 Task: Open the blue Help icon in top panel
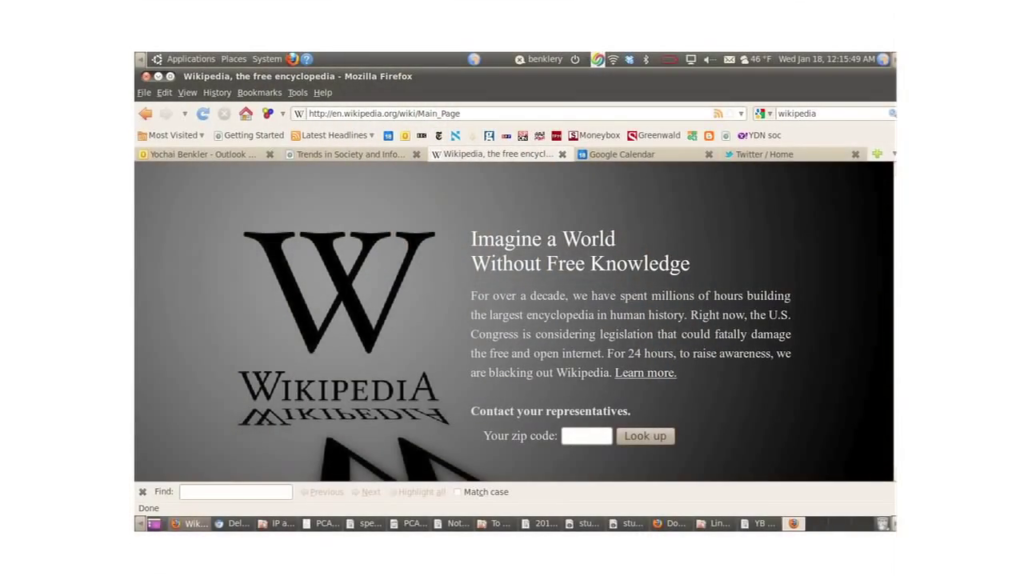click(x=307, y=59)
